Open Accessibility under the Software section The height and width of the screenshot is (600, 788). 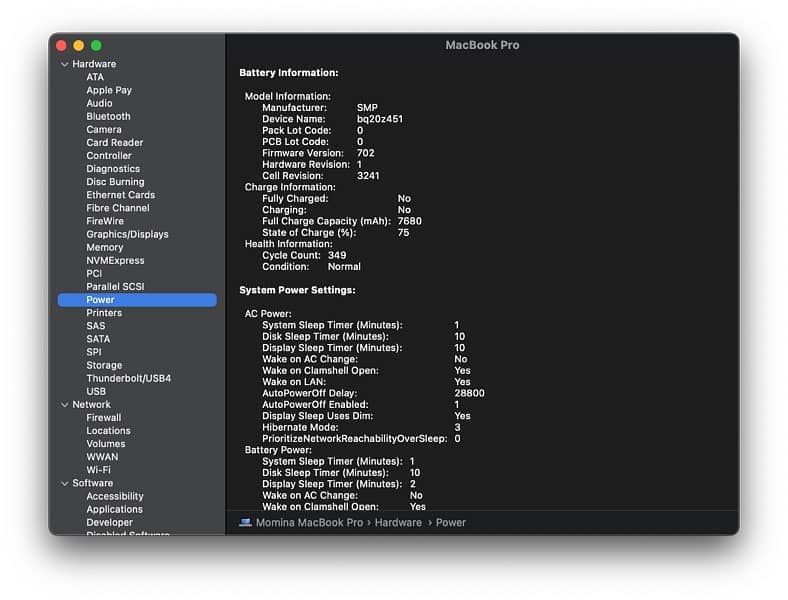114,496
